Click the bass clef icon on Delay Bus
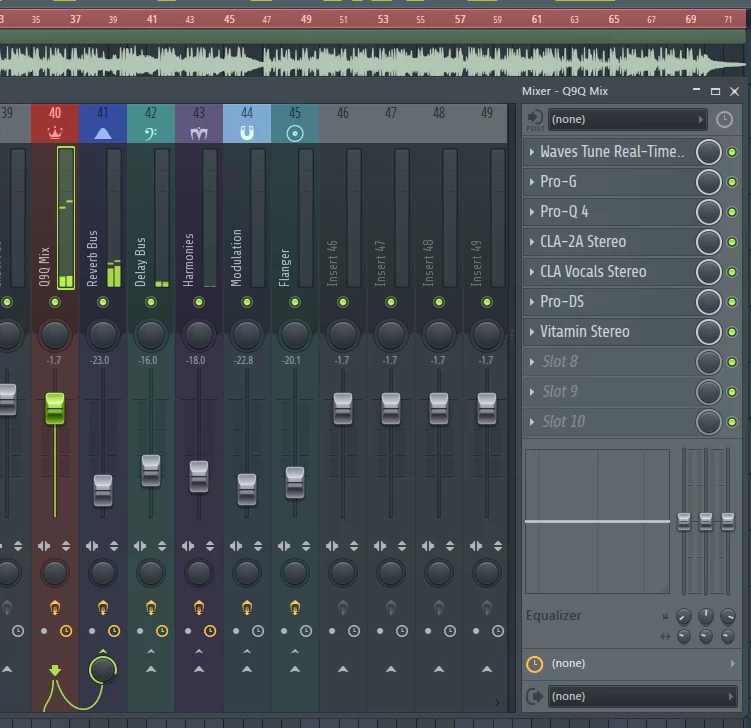 151,132
